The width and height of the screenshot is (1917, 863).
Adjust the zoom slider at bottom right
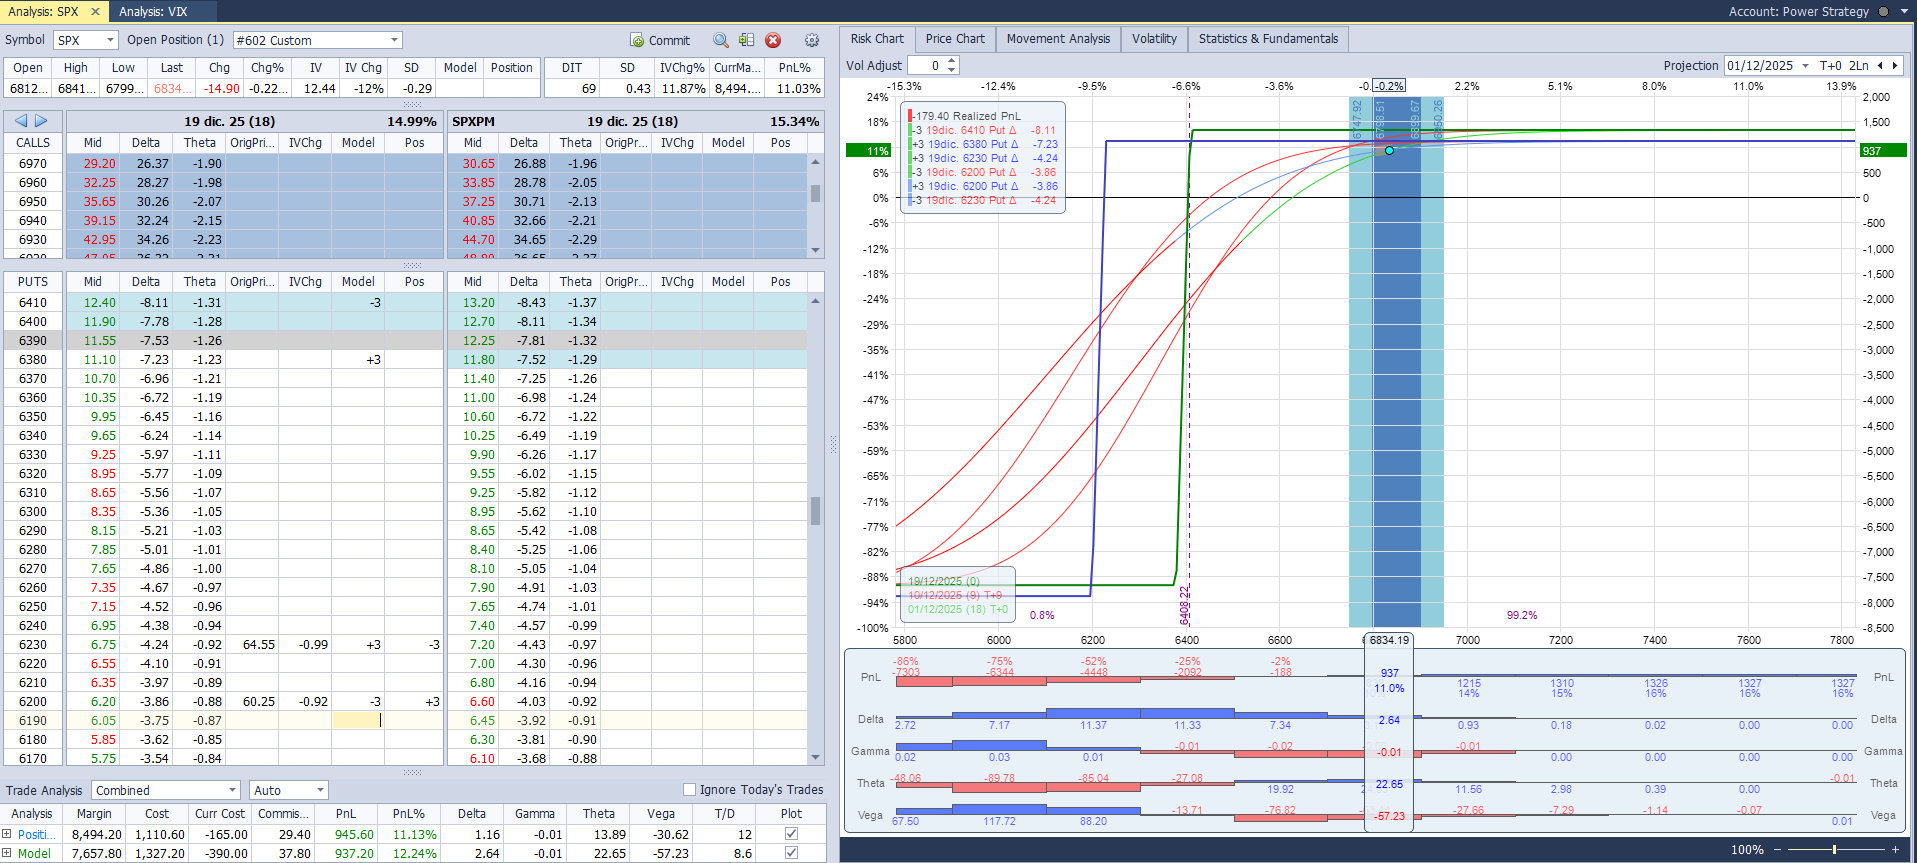tap(1834, 849)
